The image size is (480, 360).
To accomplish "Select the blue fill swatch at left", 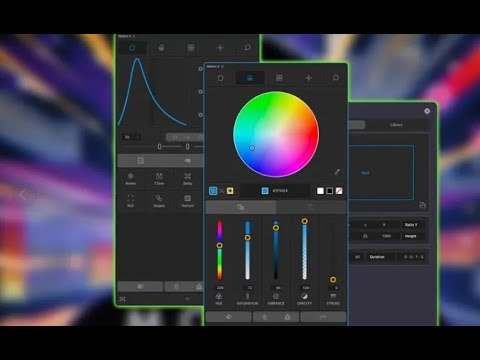I will (213, 191).
